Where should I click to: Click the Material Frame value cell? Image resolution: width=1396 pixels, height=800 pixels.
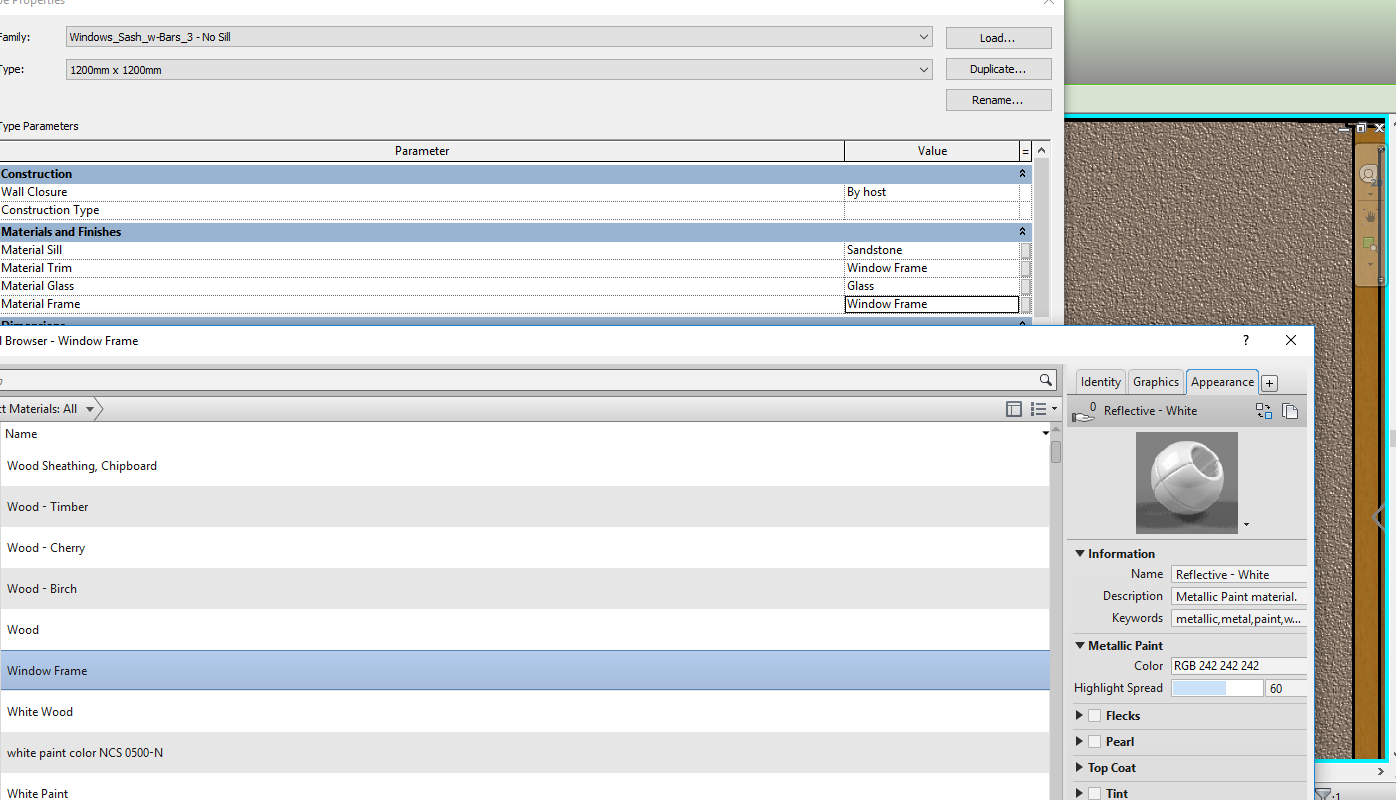click(x=932, y=304)
